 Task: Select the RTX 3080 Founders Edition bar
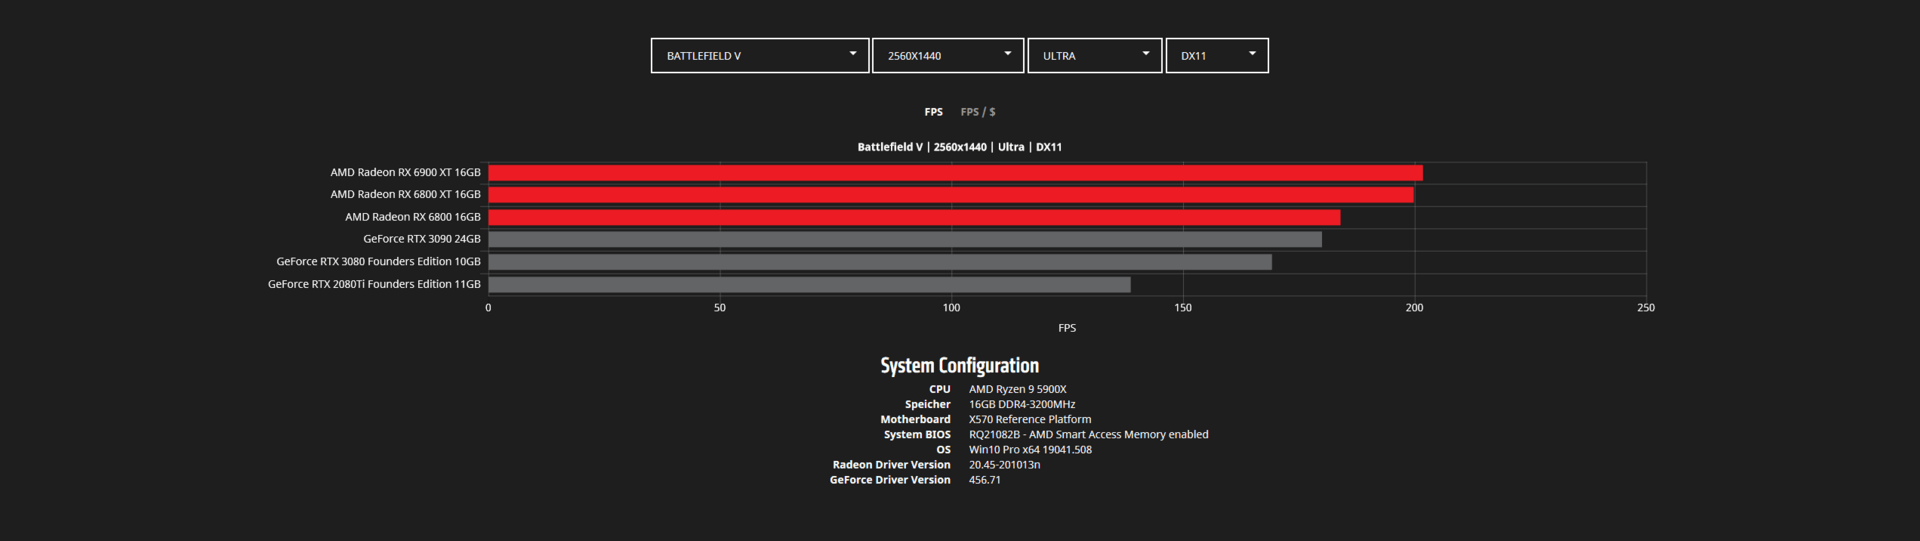tap(880, 262)
